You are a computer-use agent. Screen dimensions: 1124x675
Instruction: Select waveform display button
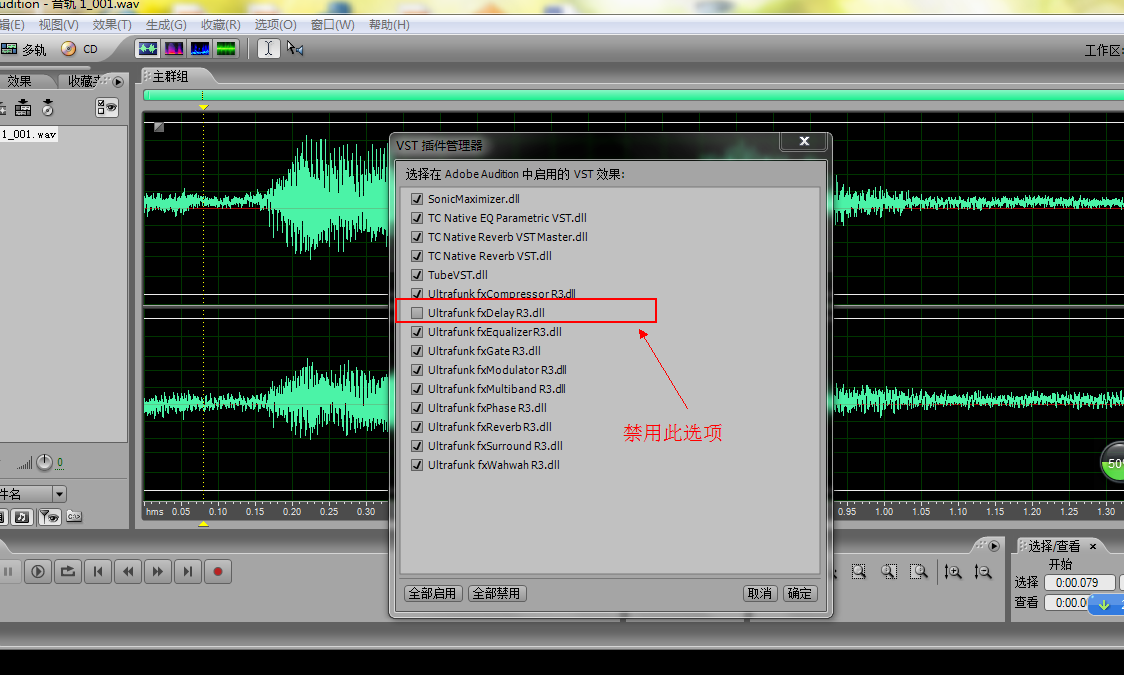click(x=148, y=49)
